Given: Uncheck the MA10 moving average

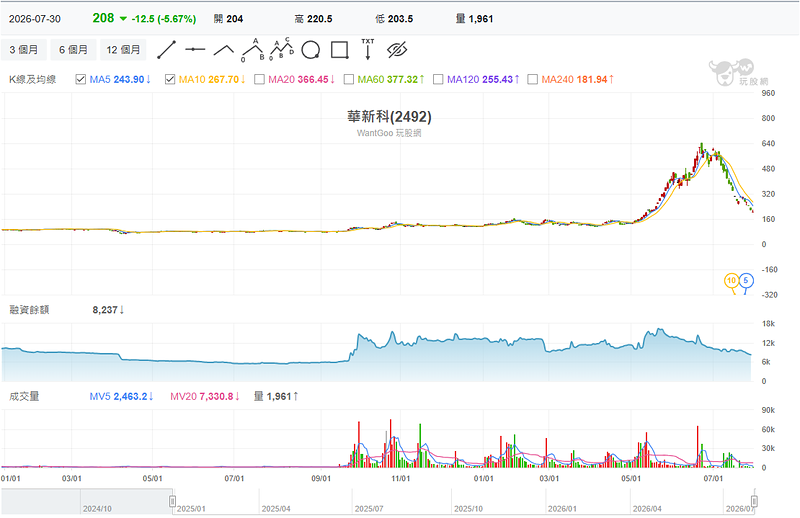Looking at the screenshot, I should 170,79.
